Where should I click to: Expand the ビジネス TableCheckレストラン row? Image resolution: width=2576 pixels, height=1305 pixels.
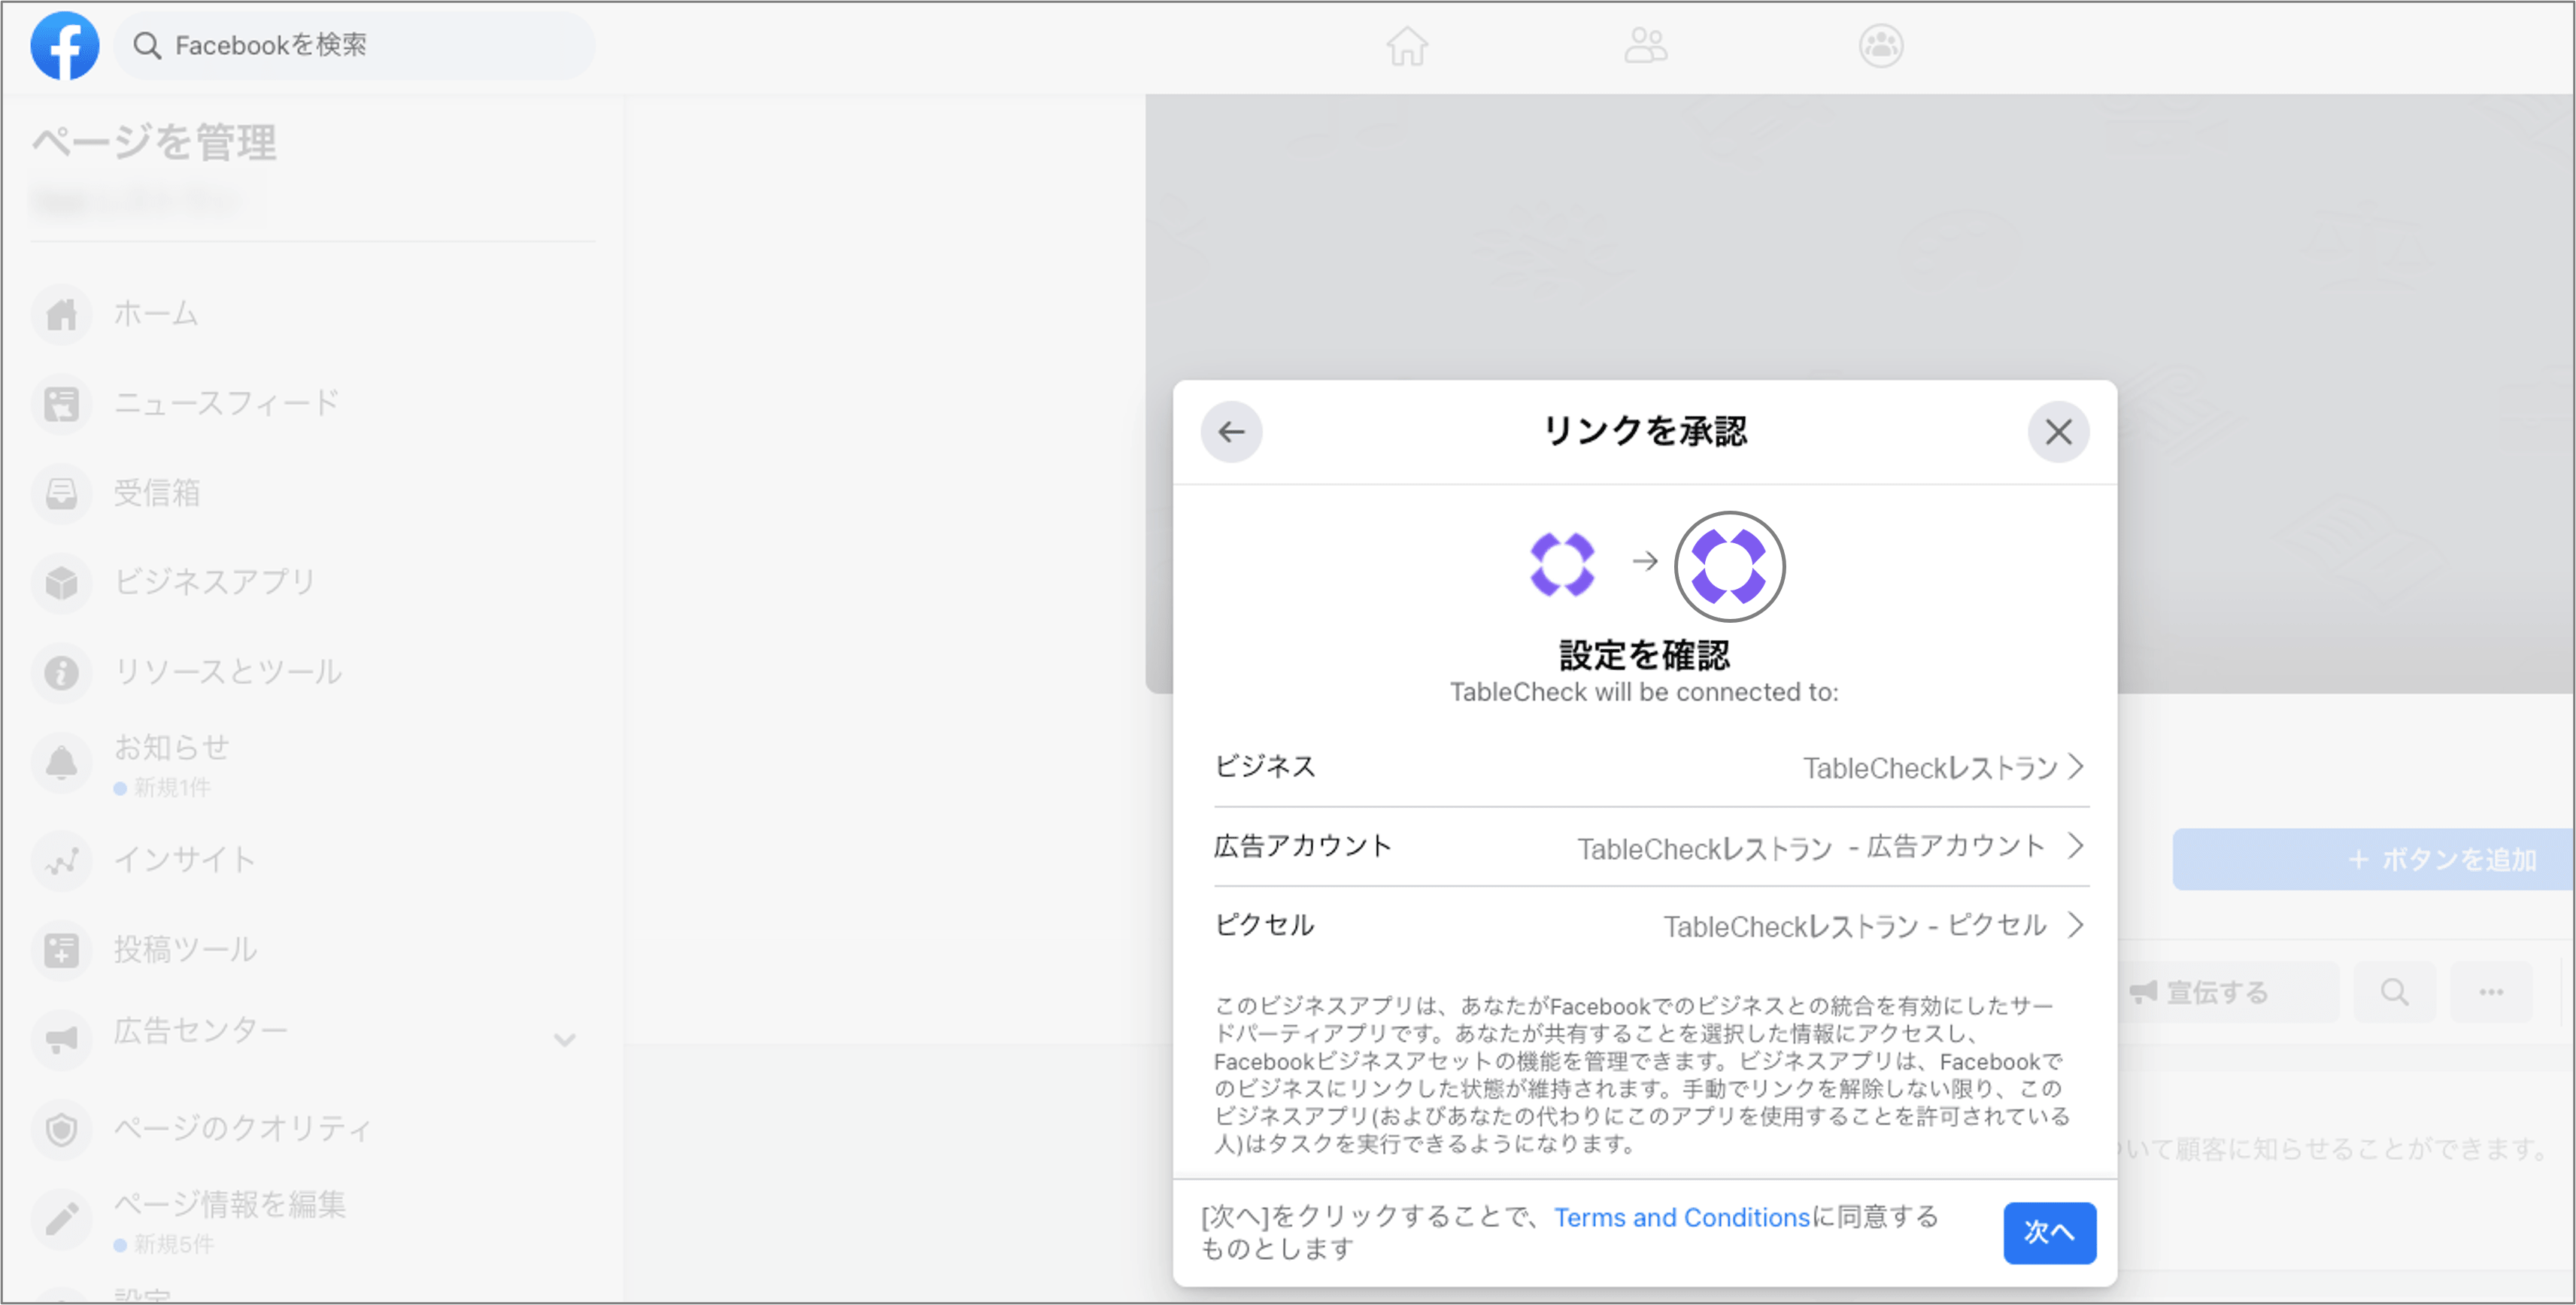coord(2076,767)
